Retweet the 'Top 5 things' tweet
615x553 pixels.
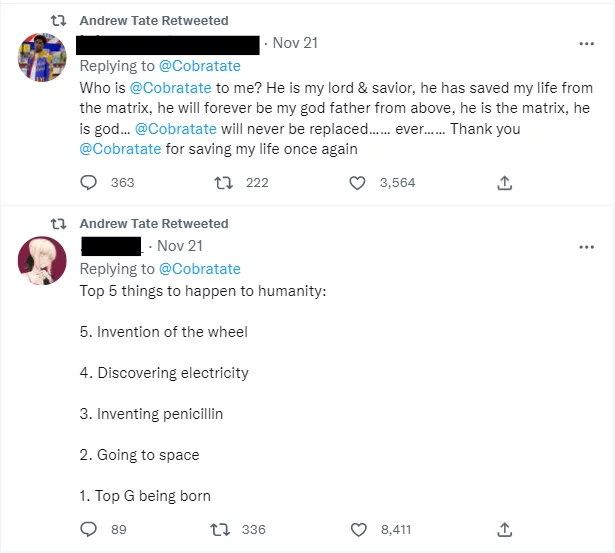click(224, 529)
